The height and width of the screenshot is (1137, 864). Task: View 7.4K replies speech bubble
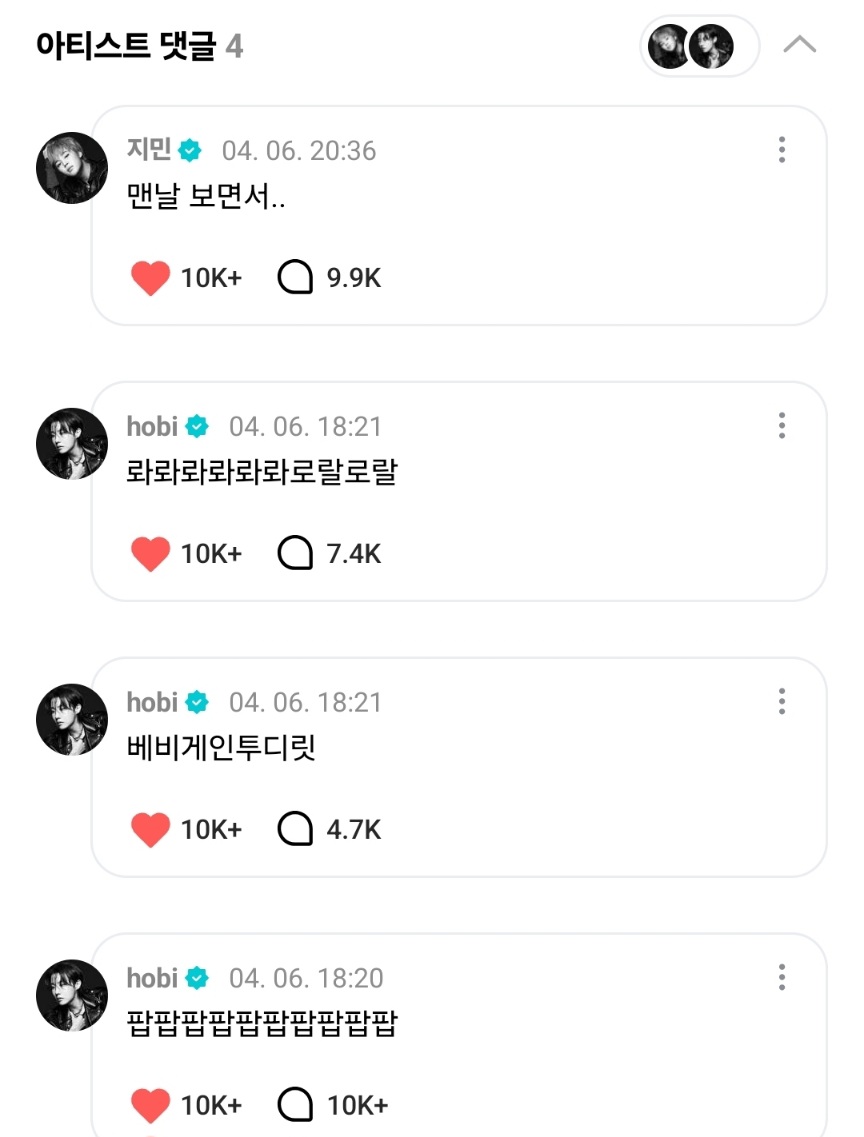[295, 554]
